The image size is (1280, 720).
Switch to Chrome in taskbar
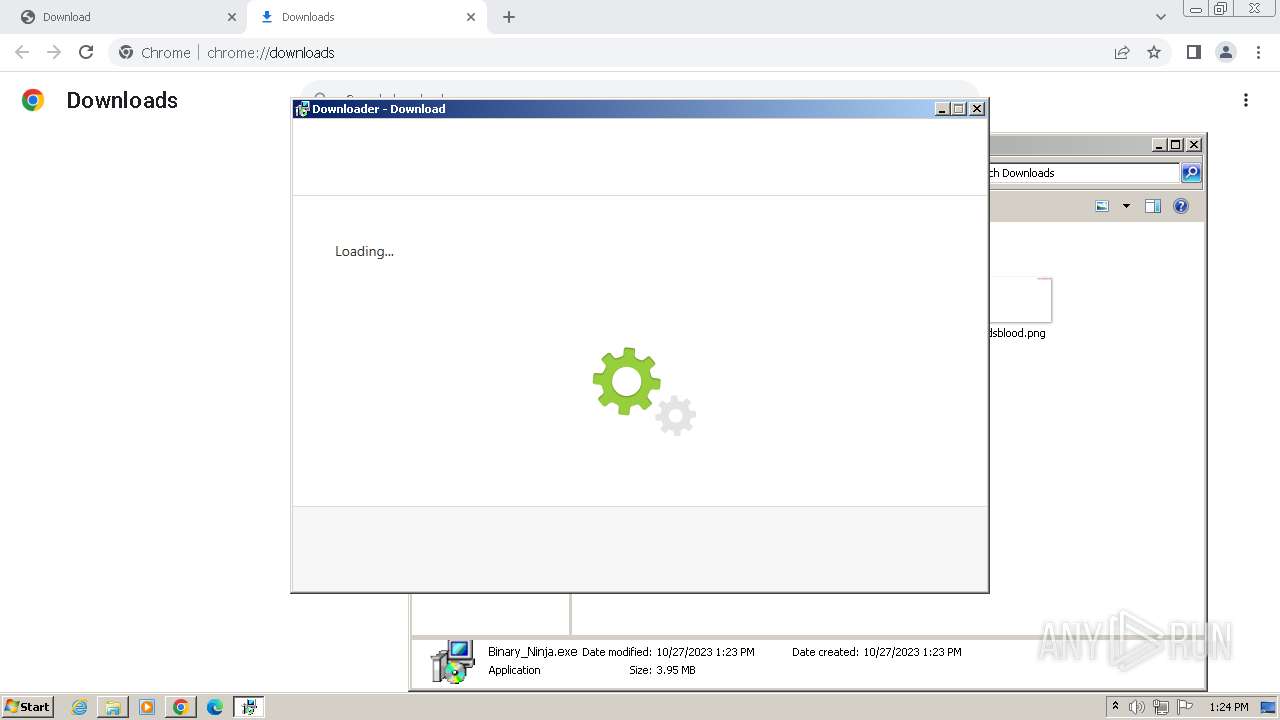tap(181, 707)
